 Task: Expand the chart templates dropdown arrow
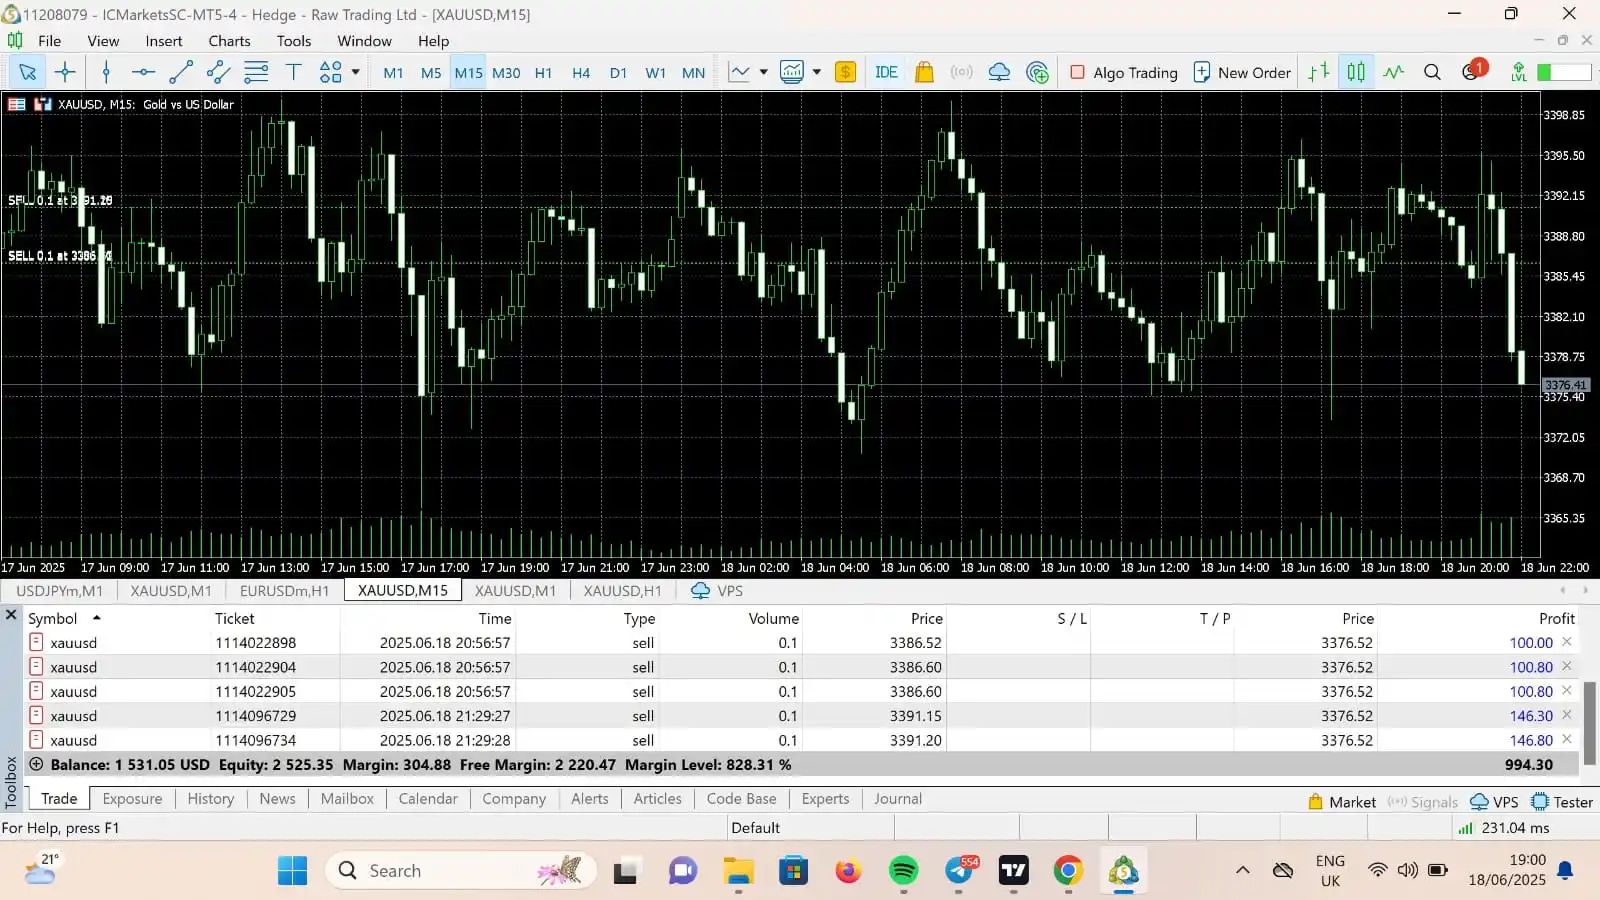(817, 72)
